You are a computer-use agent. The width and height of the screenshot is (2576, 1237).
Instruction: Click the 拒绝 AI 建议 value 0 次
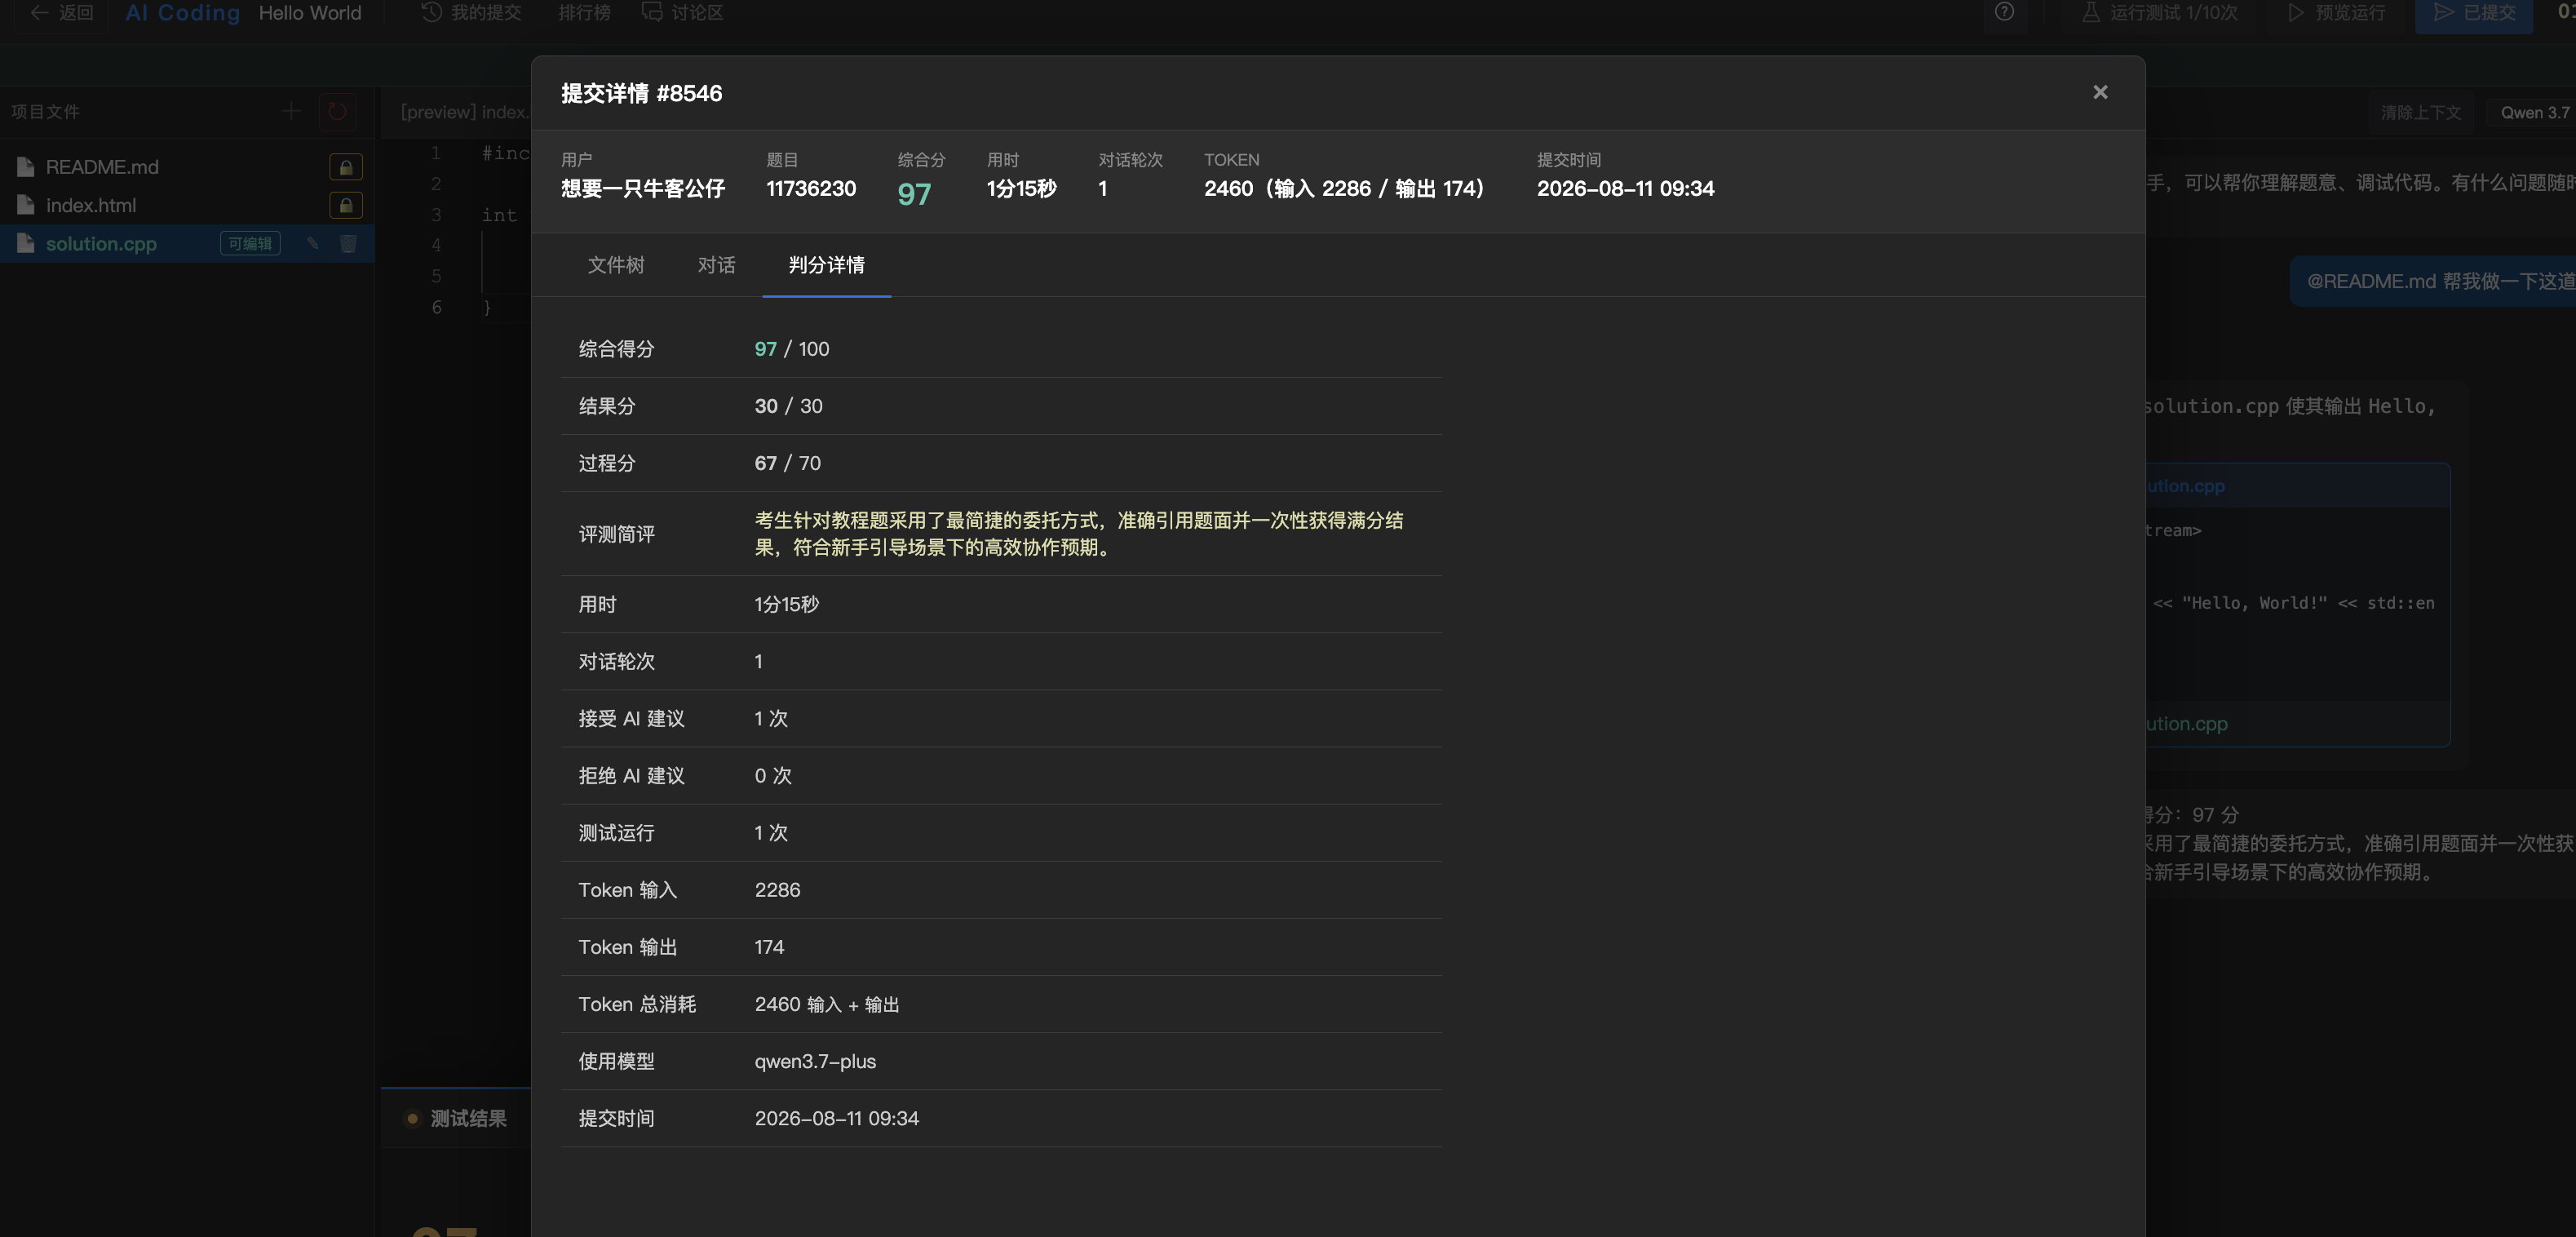click(x=773, y=775)
